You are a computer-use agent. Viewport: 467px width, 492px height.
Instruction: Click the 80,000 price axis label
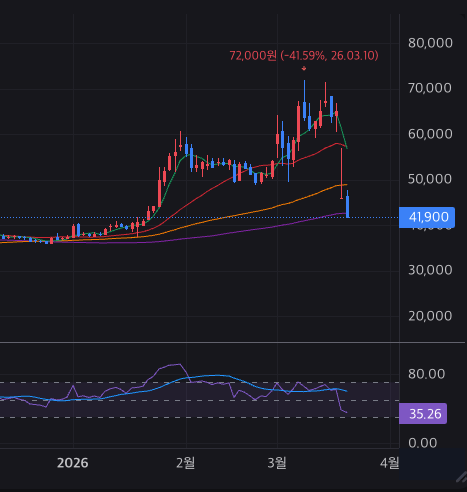click(x=430, y=43)
